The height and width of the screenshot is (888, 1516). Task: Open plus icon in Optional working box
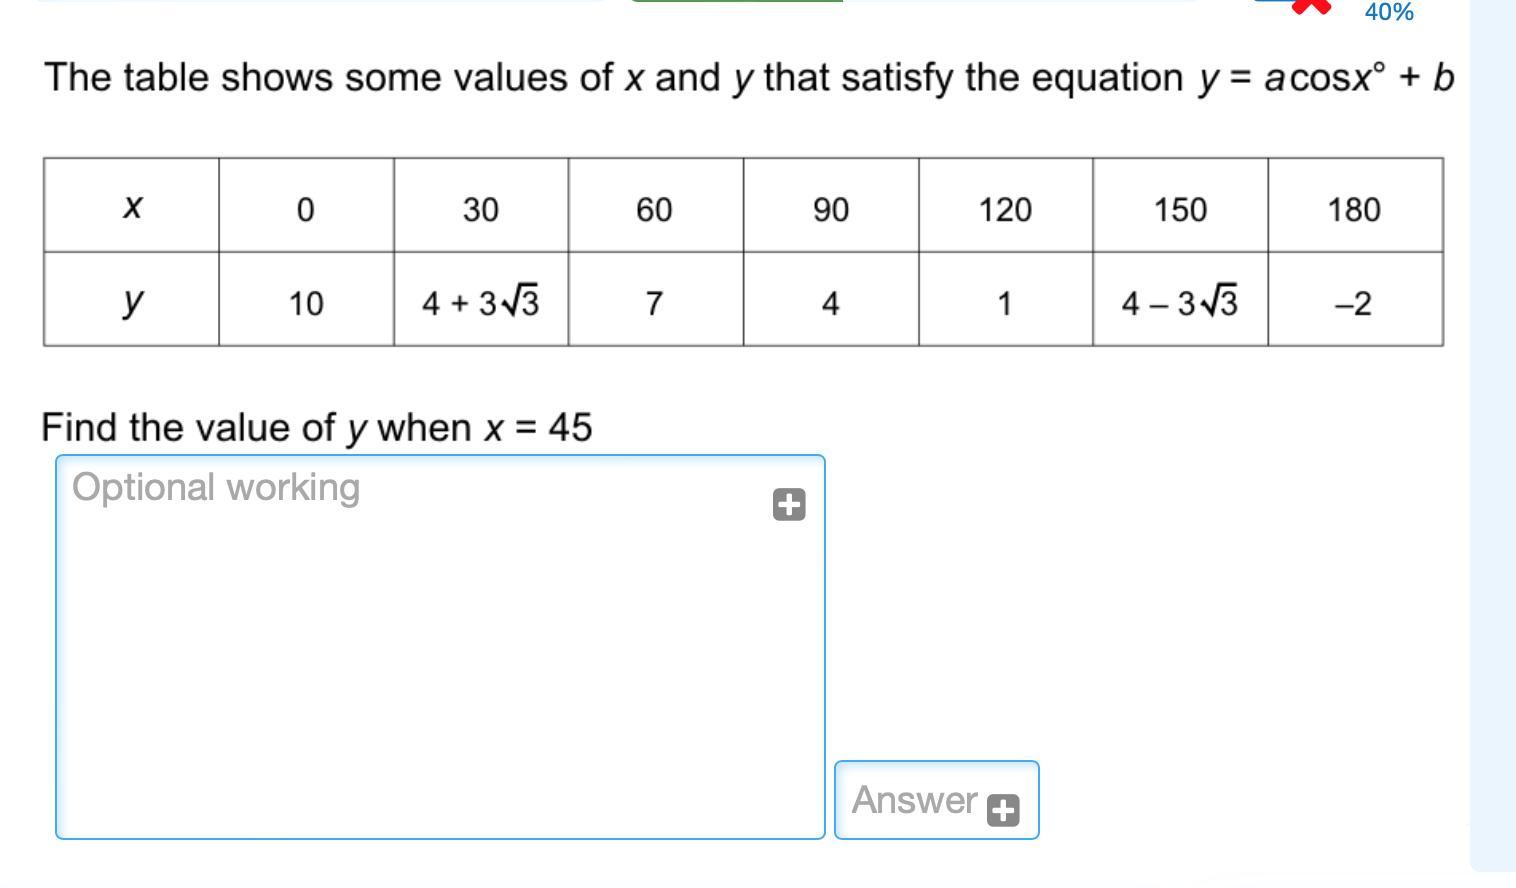click(789, 505)
